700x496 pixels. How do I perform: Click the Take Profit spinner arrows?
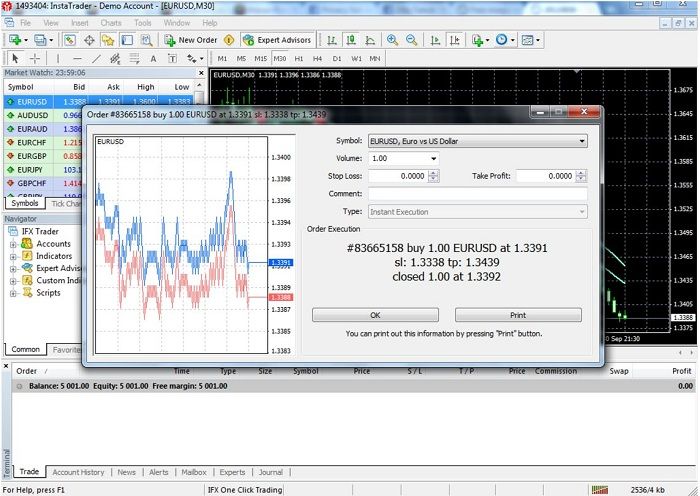(x=580, y=176)
